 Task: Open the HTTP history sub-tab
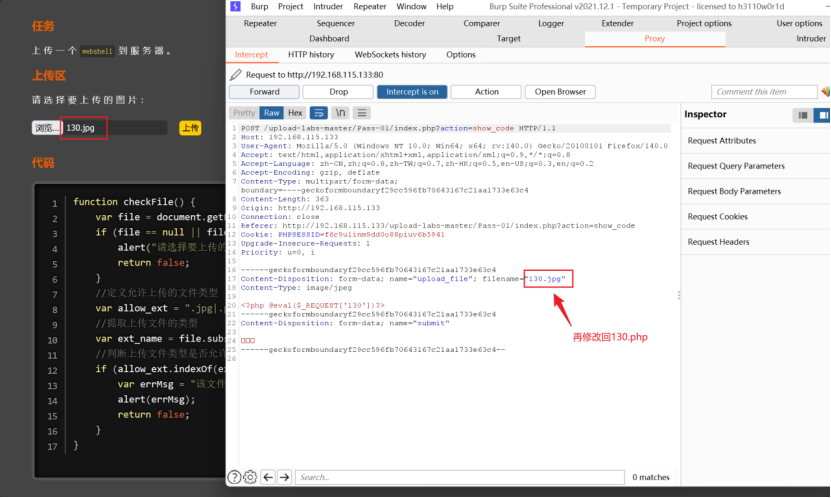tap(311, 55)
